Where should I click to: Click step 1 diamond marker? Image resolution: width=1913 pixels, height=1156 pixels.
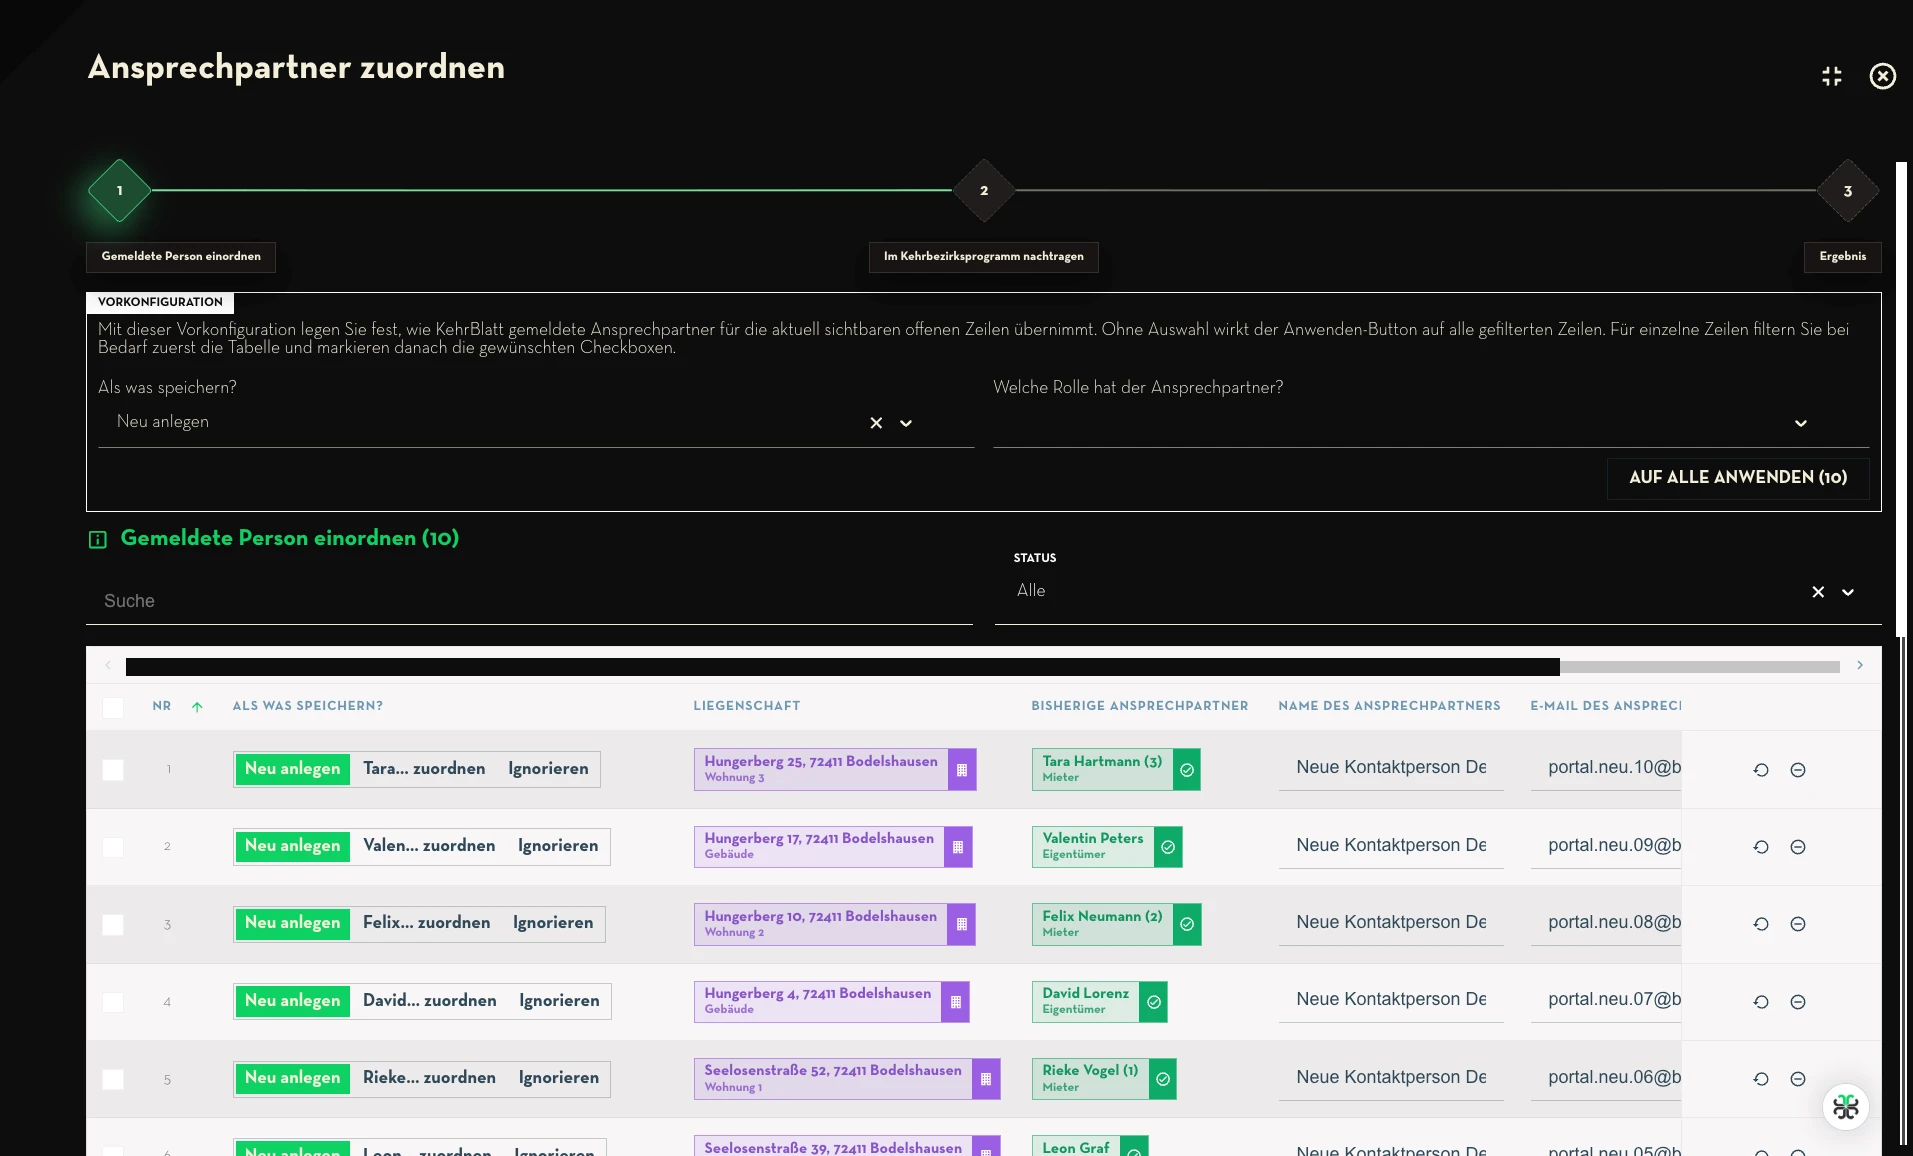point(119,190)
